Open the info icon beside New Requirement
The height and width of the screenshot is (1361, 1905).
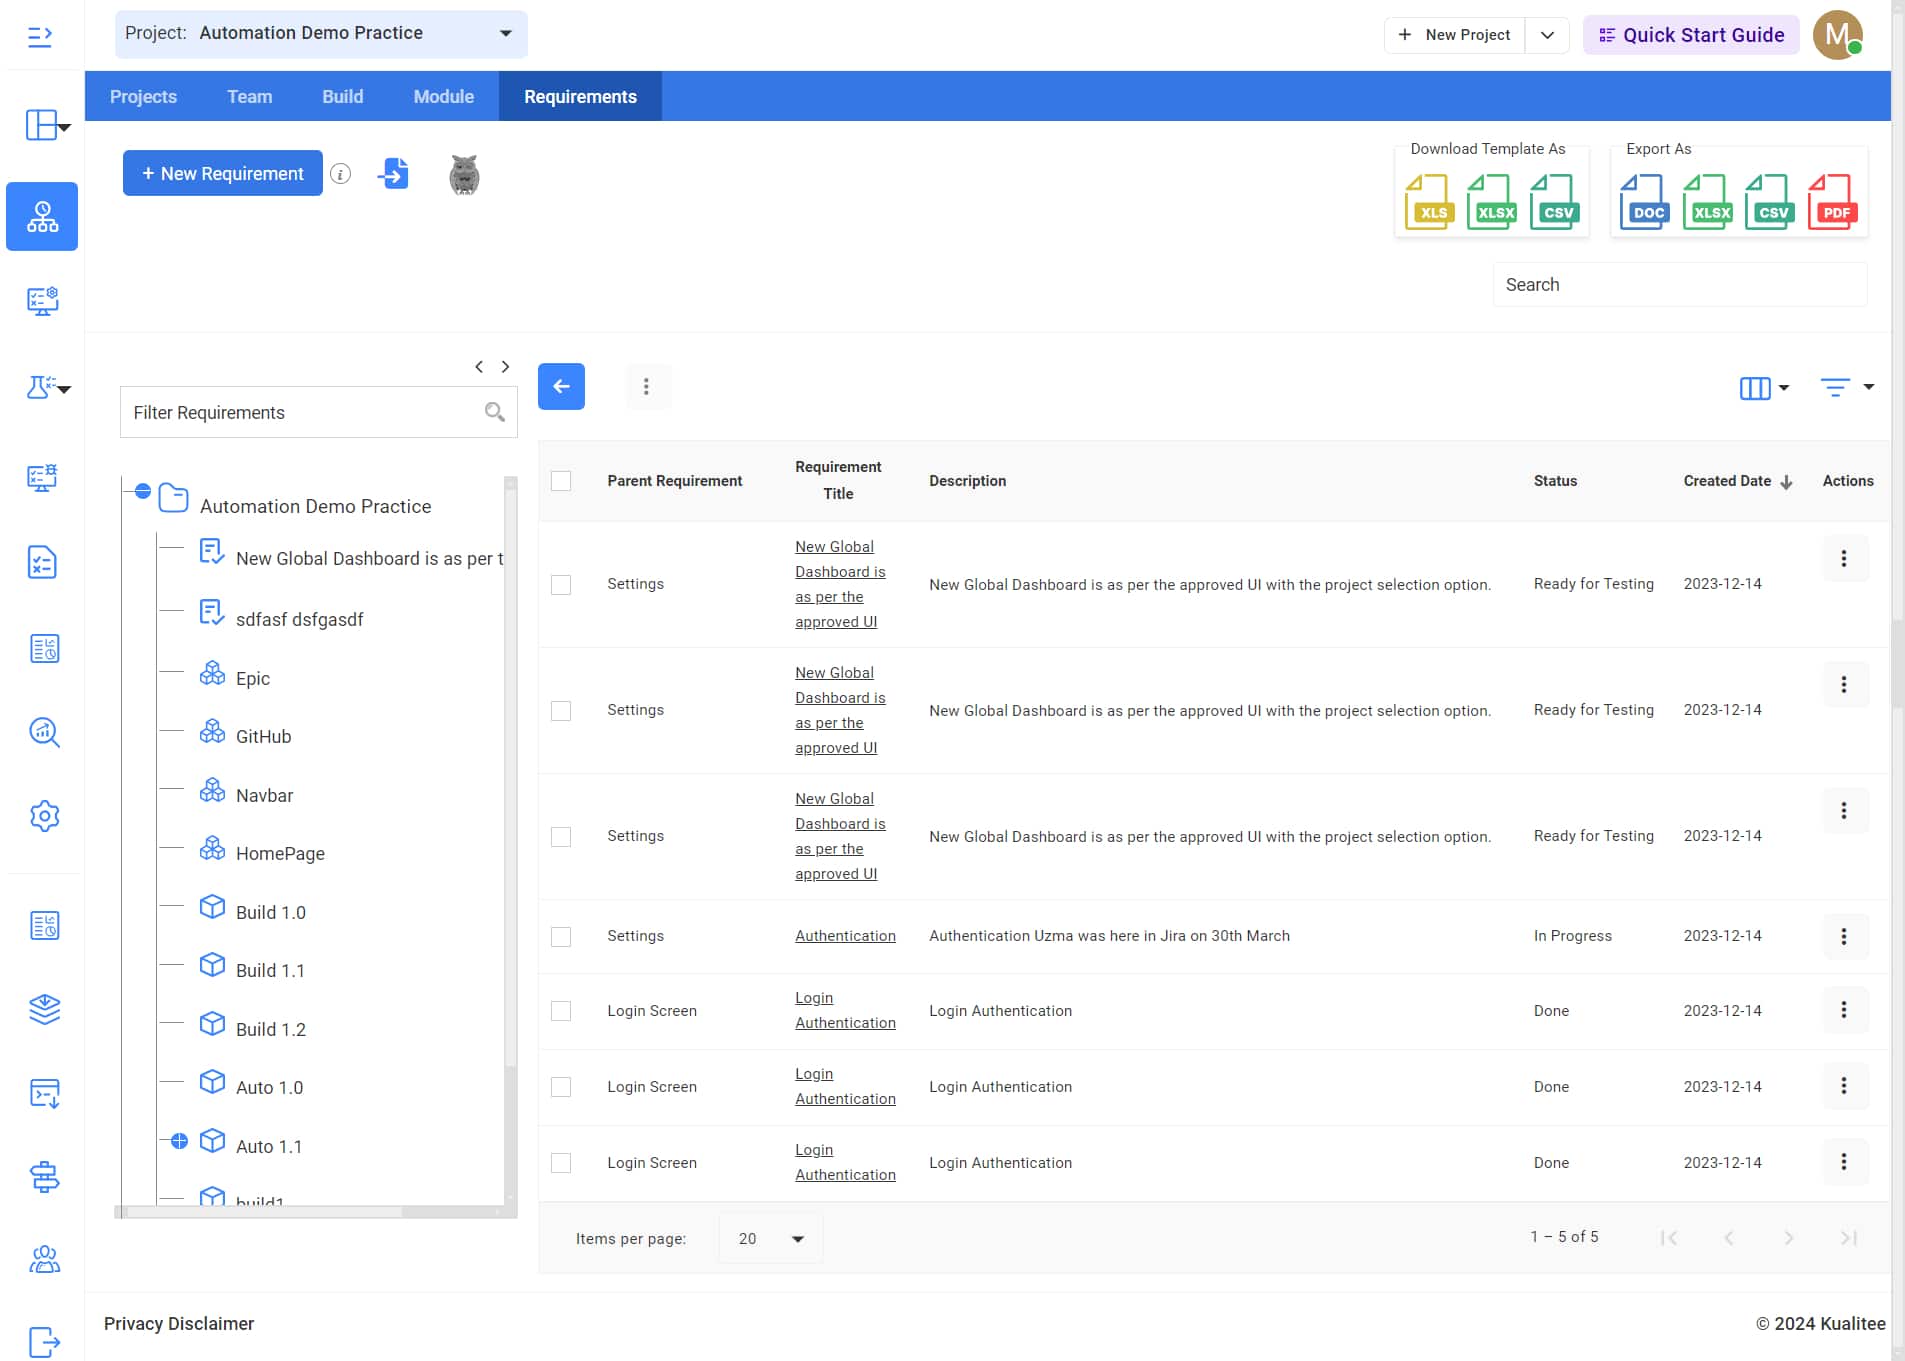coord(341,174)
